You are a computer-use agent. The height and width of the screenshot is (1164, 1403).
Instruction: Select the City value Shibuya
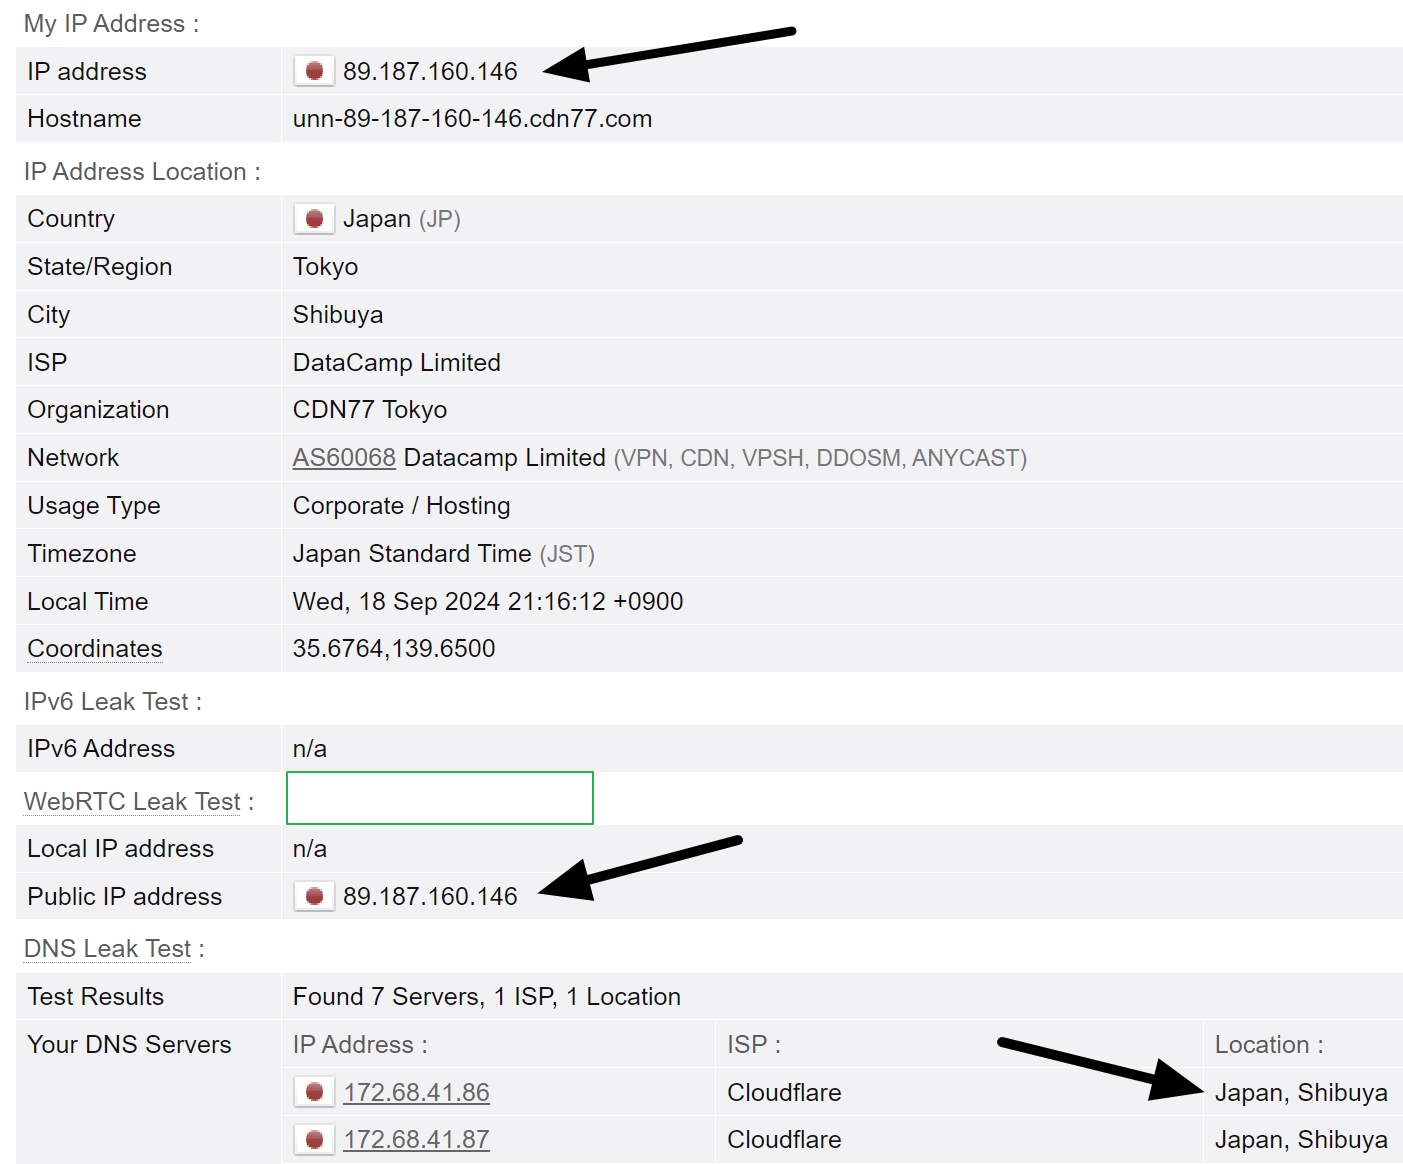pyautogui.click(x=337, y=314)
